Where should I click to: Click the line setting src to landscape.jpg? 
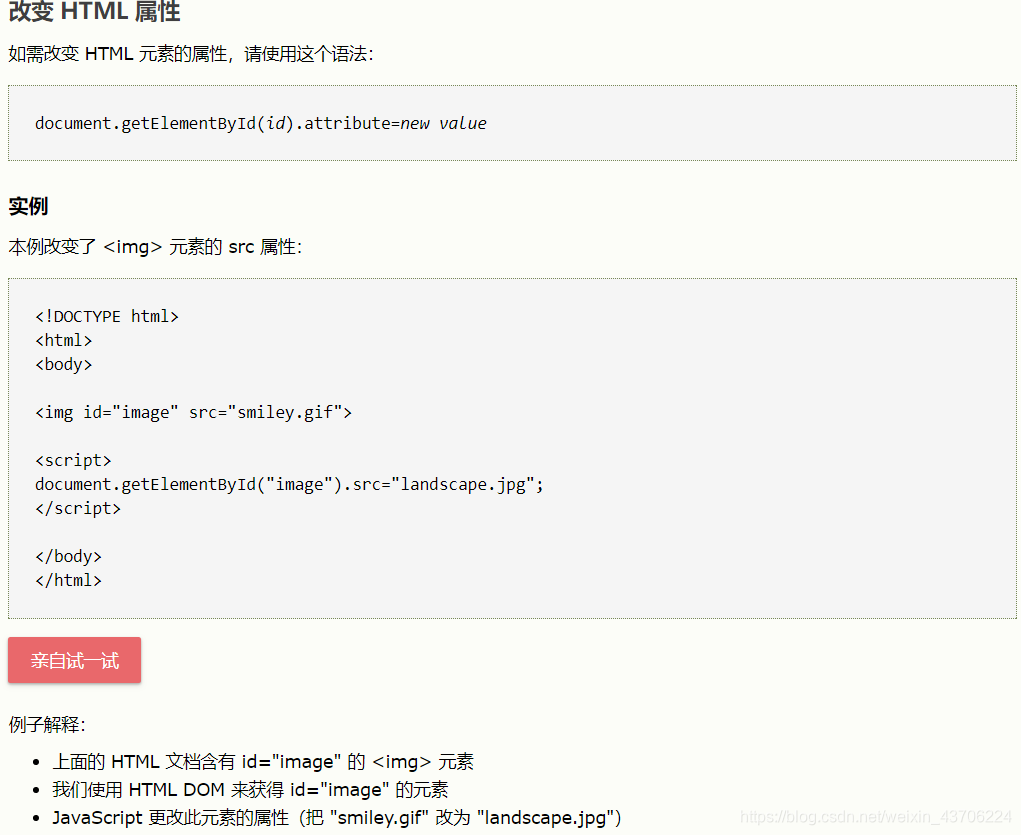click(289, 485)
